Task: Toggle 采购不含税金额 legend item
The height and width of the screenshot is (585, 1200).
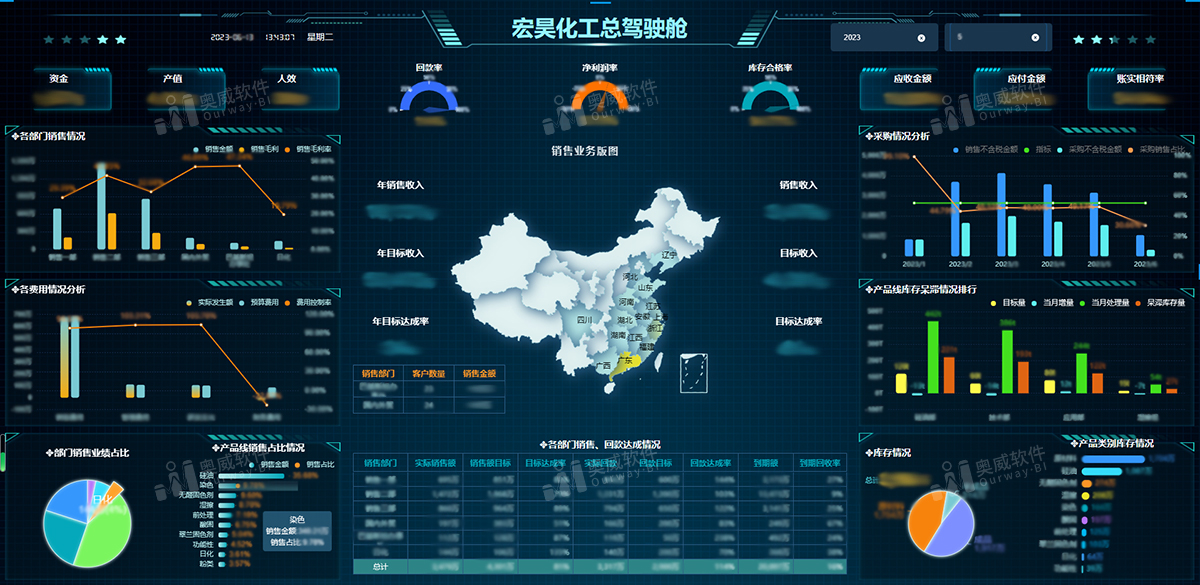Action: click(1089, 149)
